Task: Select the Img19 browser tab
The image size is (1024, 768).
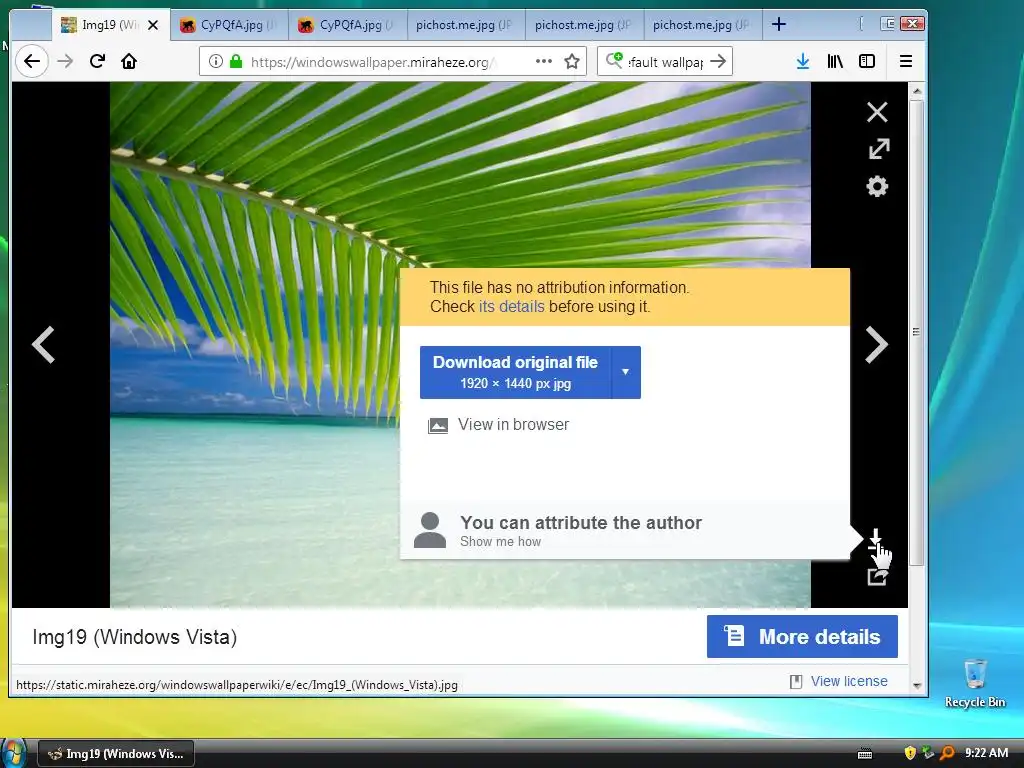Action: point(110,25)
